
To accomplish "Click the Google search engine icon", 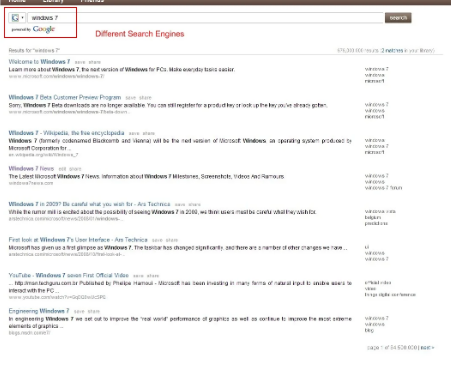I will 15,18.
